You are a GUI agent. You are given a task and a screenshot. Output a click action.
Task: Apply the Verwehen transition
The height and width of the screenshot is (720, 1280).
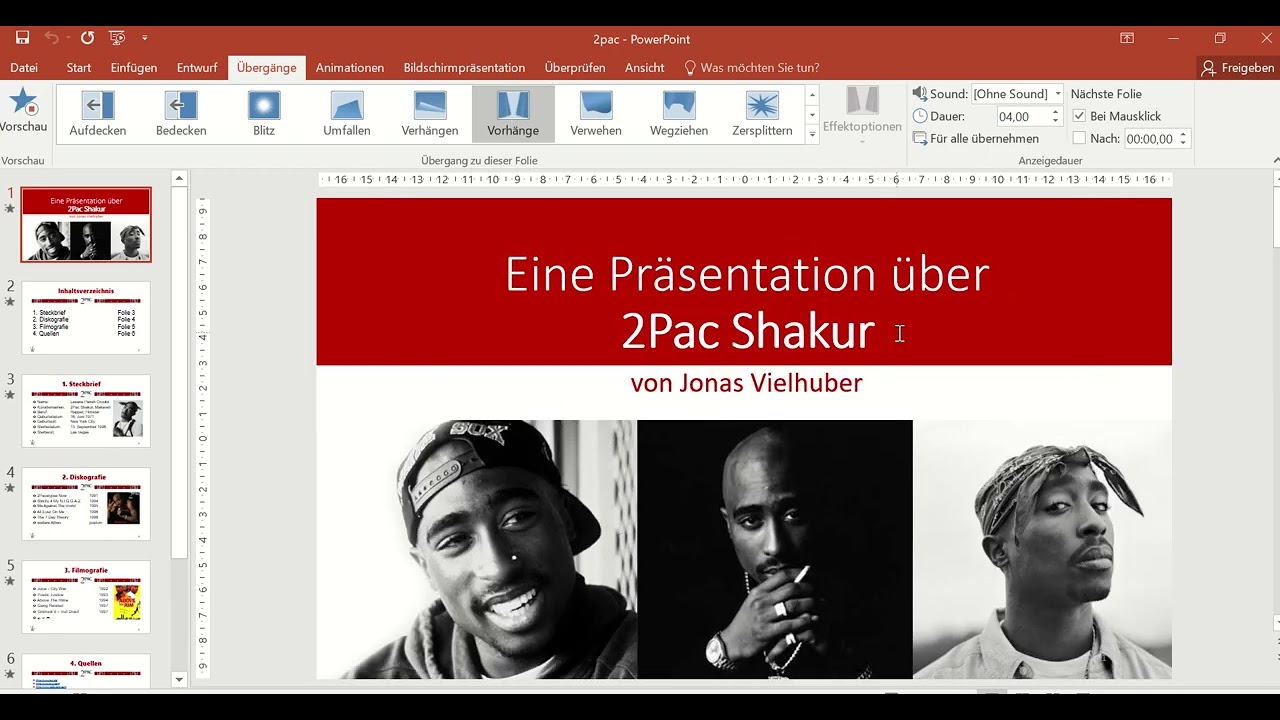(x=596, y=114)
